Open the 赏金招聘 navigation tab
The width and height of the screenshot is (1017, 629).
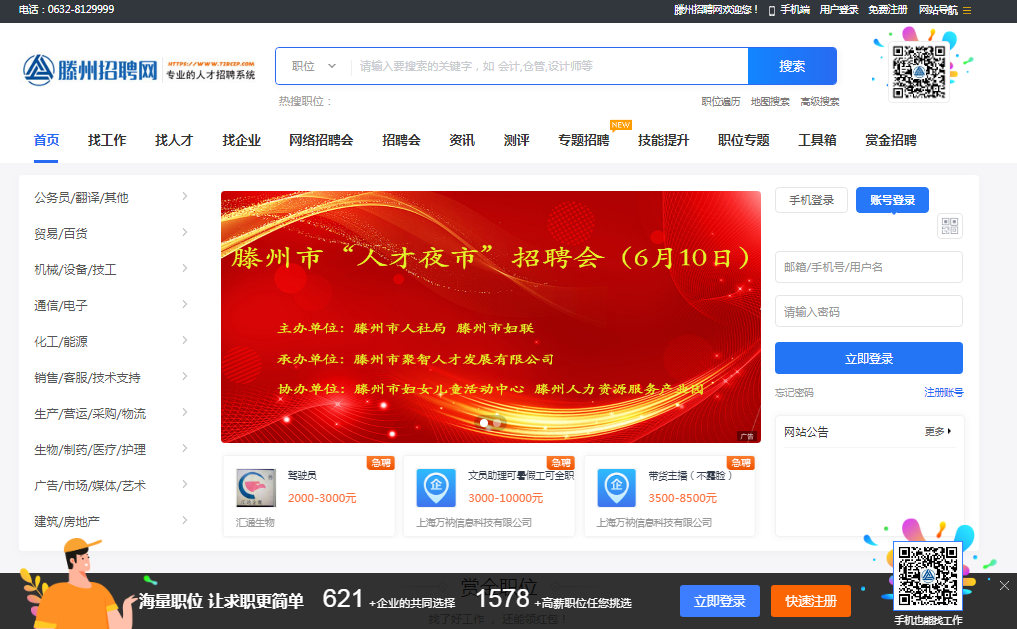pos(891,140)
